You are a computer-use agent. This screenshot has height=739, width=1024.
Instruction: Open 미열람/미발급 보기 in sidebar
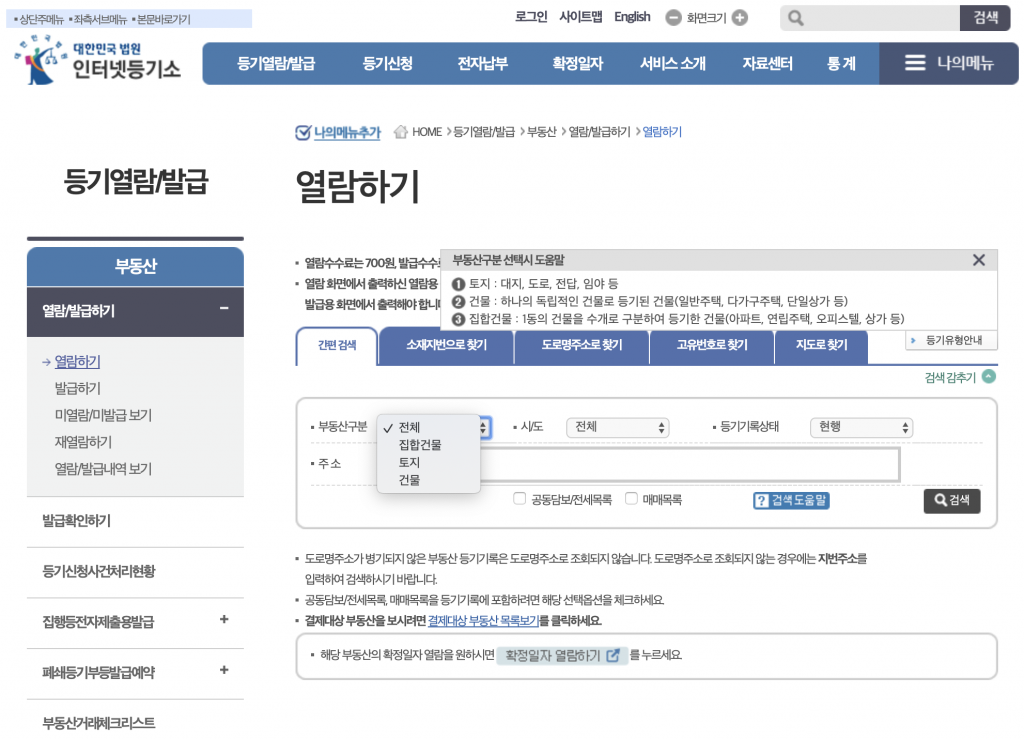pos(103,415)
